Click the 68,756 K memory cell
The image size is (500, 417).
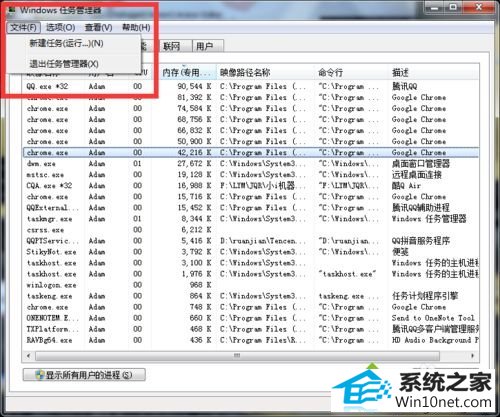point(194,119)
